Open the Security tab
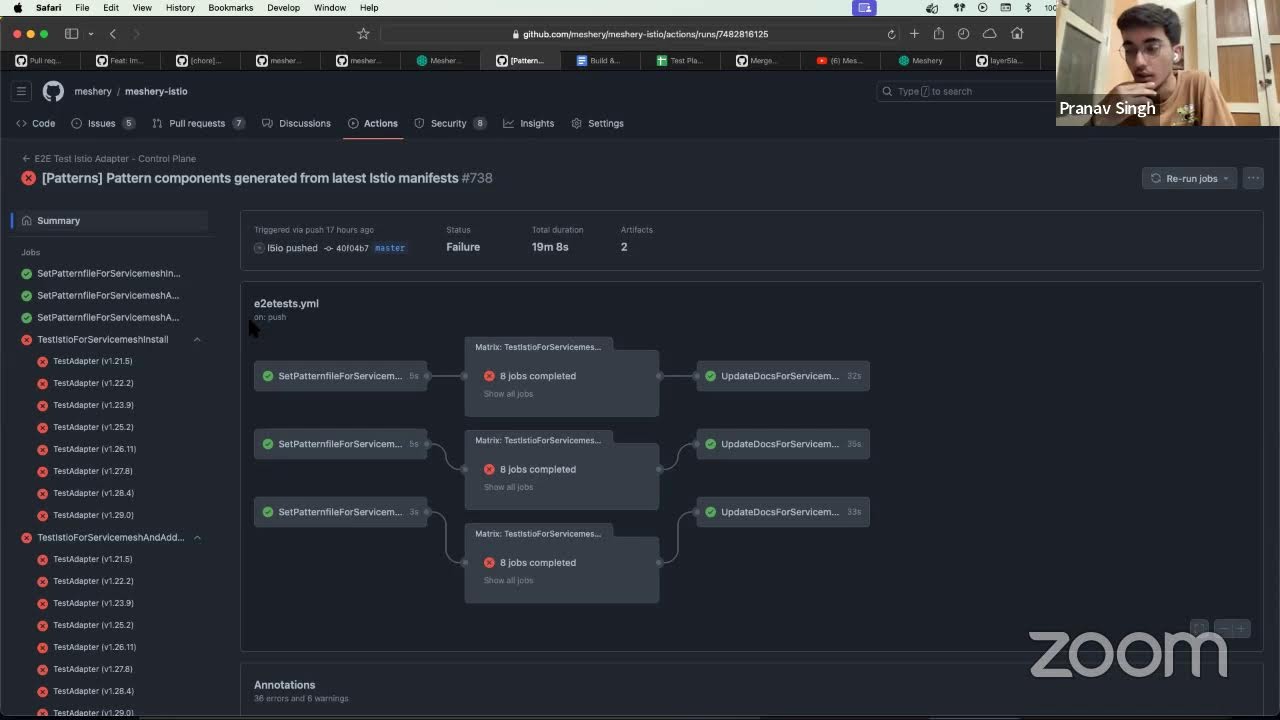This screenshot has width=1280, height=720. coord(450,123)
